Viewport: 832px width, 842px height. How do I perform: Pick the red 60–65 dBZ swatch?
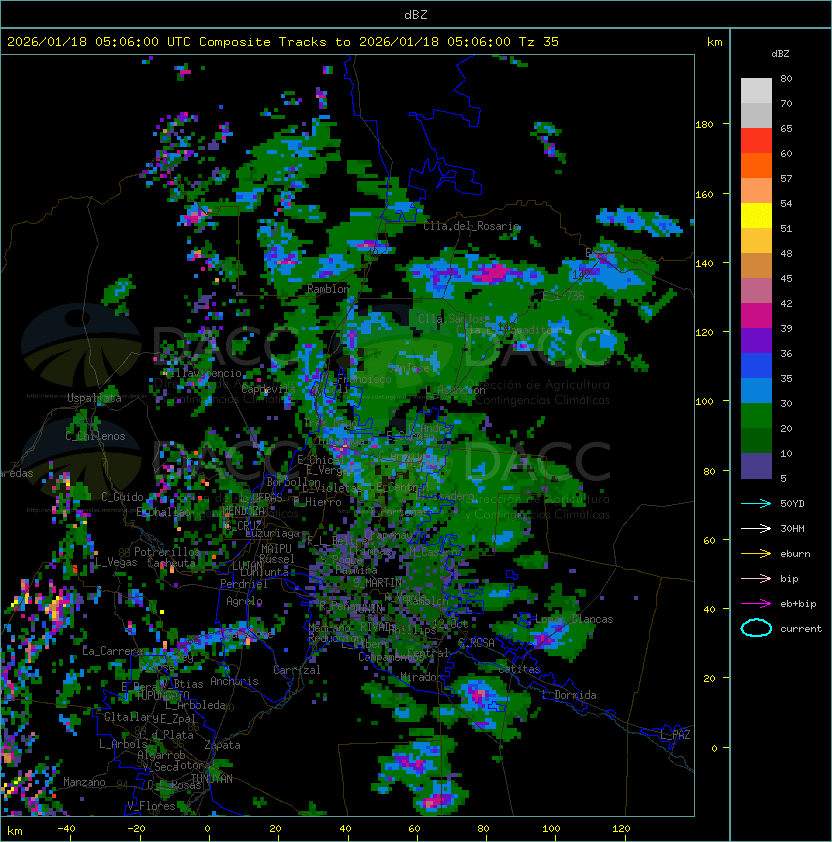[x=756, y=141]
